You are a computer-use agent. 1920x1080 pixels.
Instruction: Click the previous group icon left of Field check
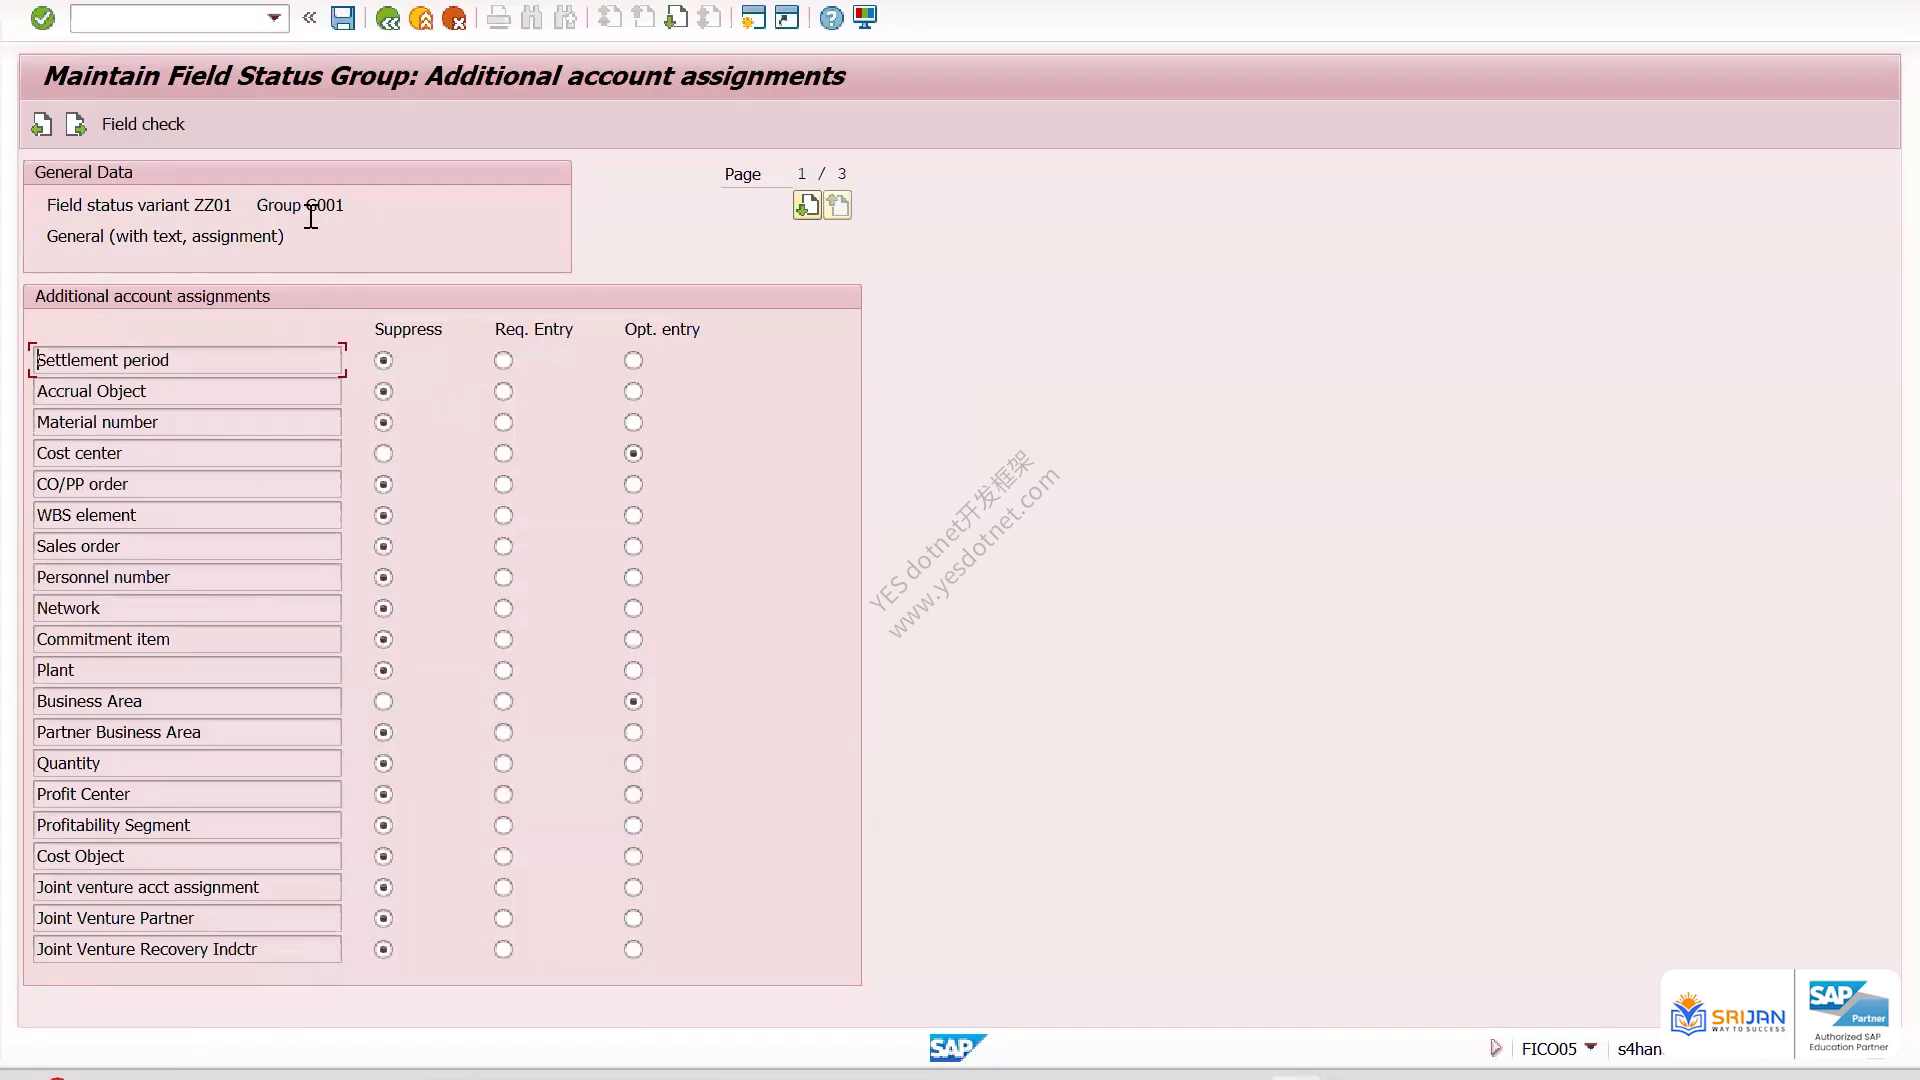42,124
